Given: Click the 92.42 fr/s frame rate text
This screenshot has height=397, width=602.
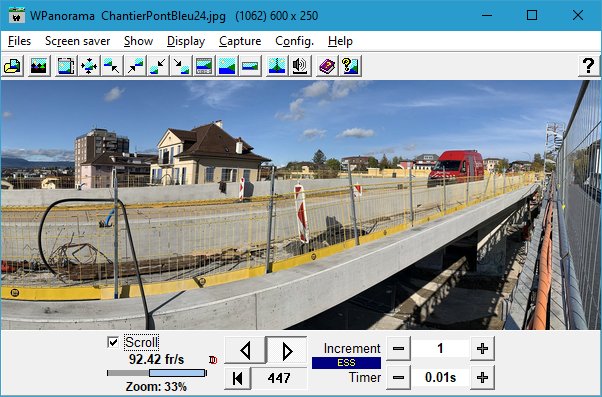Looking at the screenshot, I should pos(157,359).
